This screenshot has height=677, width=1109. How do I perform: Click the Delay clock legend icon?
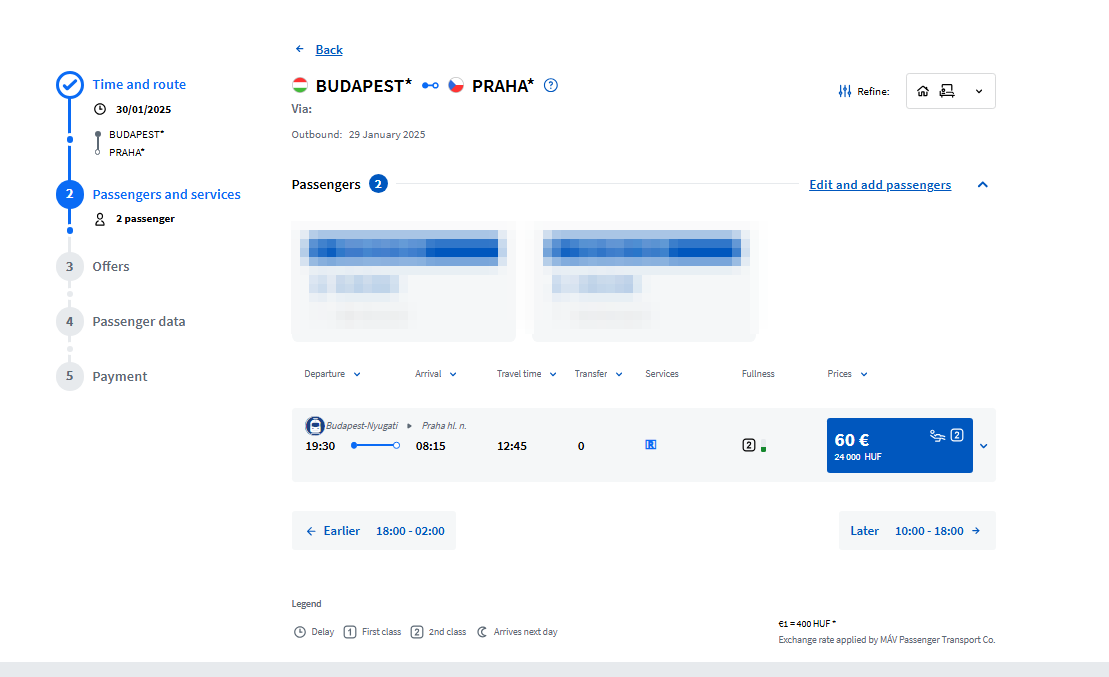coord(300,632)
